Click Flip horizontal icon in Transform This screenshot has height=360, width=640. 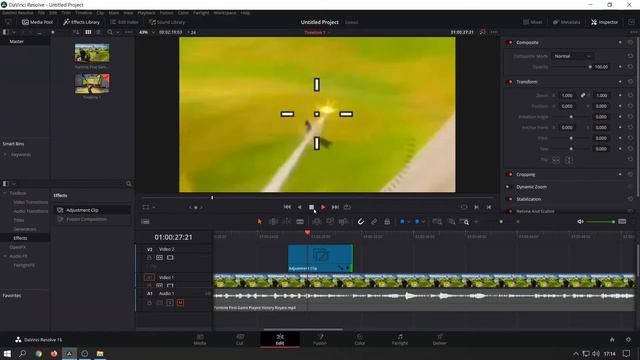556,160
